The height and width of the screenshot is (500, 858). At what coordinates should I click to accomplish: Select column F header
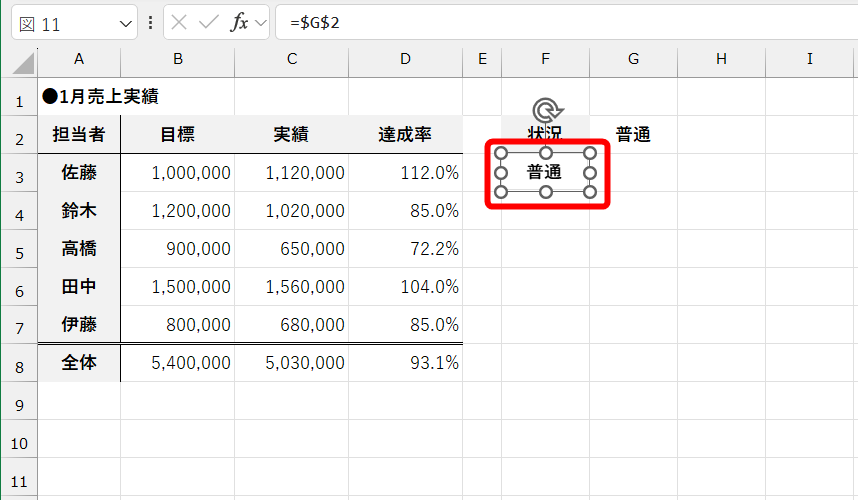[546, 60]
